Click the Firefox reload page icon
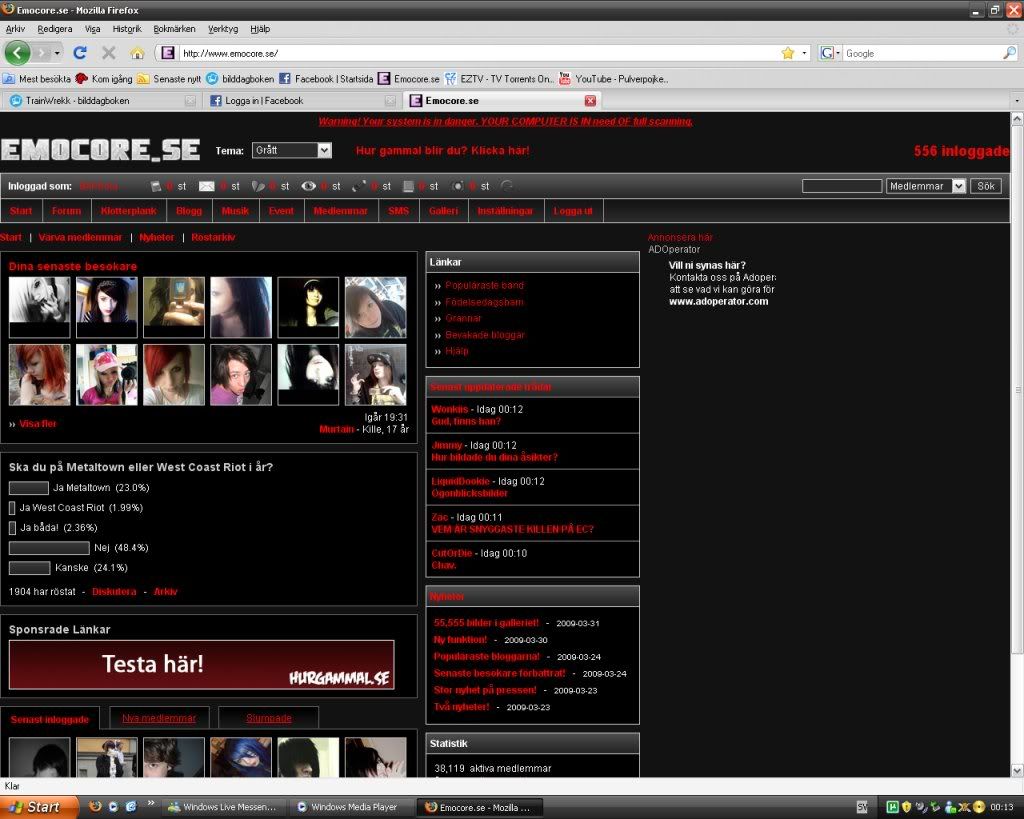 [x=80, y=53]
